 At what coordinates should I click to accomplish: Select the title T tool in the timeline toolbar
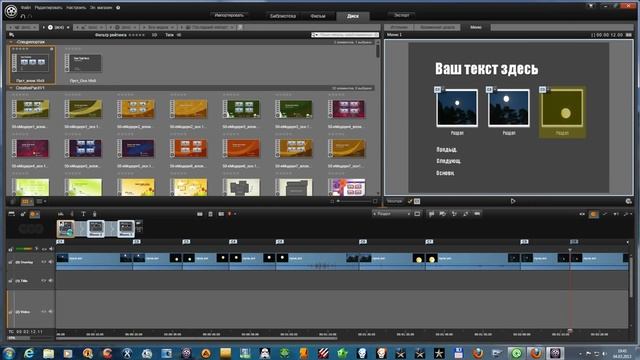click(x=83, y=214)
